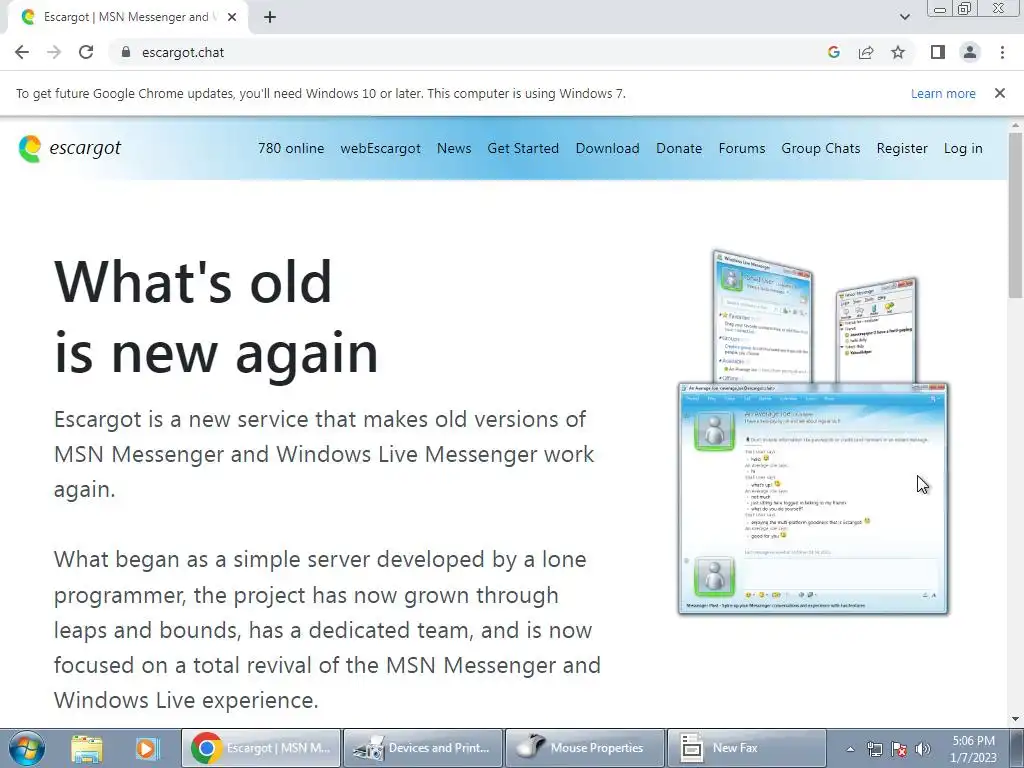This screenshot has height=768, width=1024.
Task: Open the webEscargot page
Action: (x=380, y=148)
